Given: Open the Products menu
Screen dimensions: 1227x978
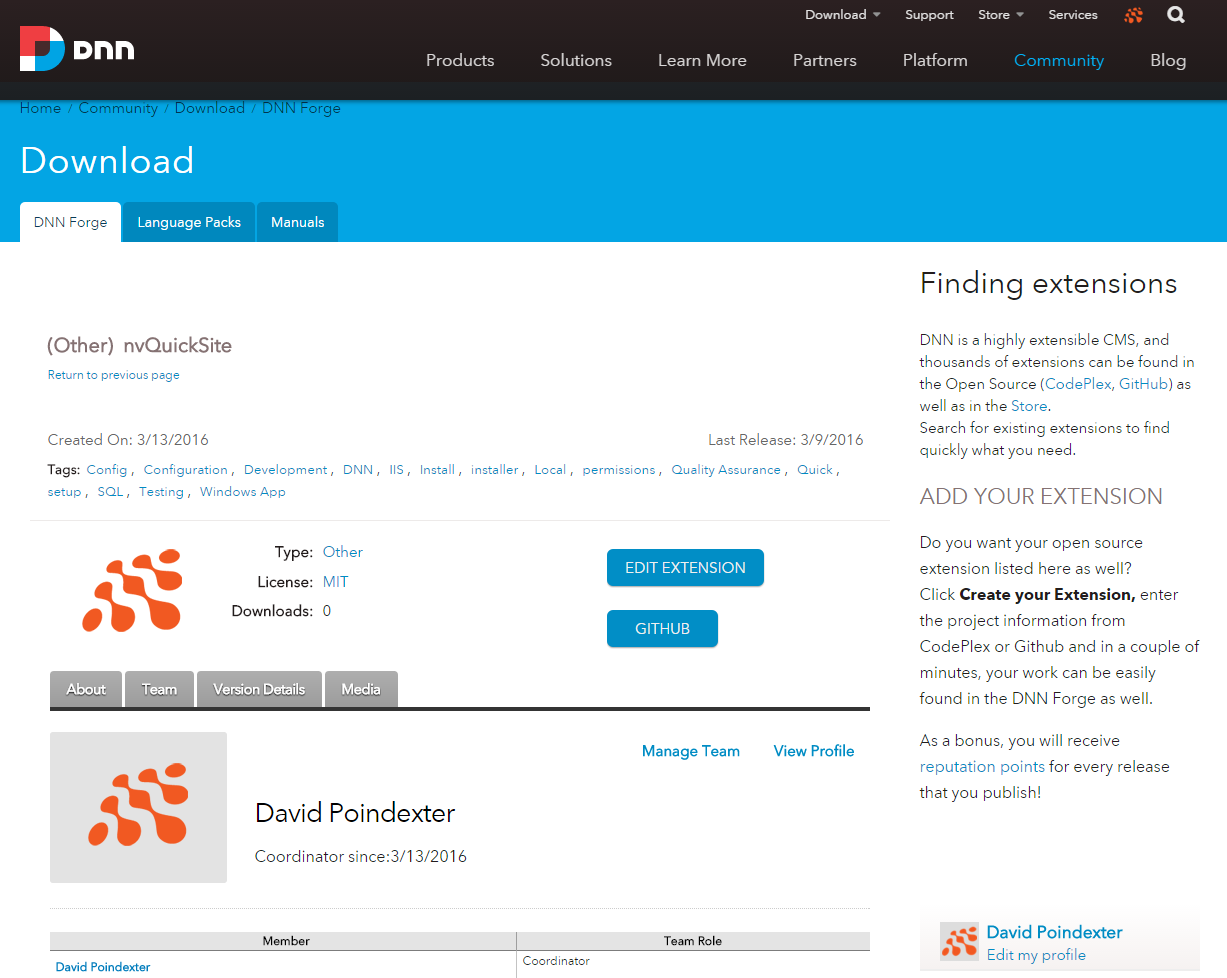Looking at the screenshot, I should coord(460,60).
